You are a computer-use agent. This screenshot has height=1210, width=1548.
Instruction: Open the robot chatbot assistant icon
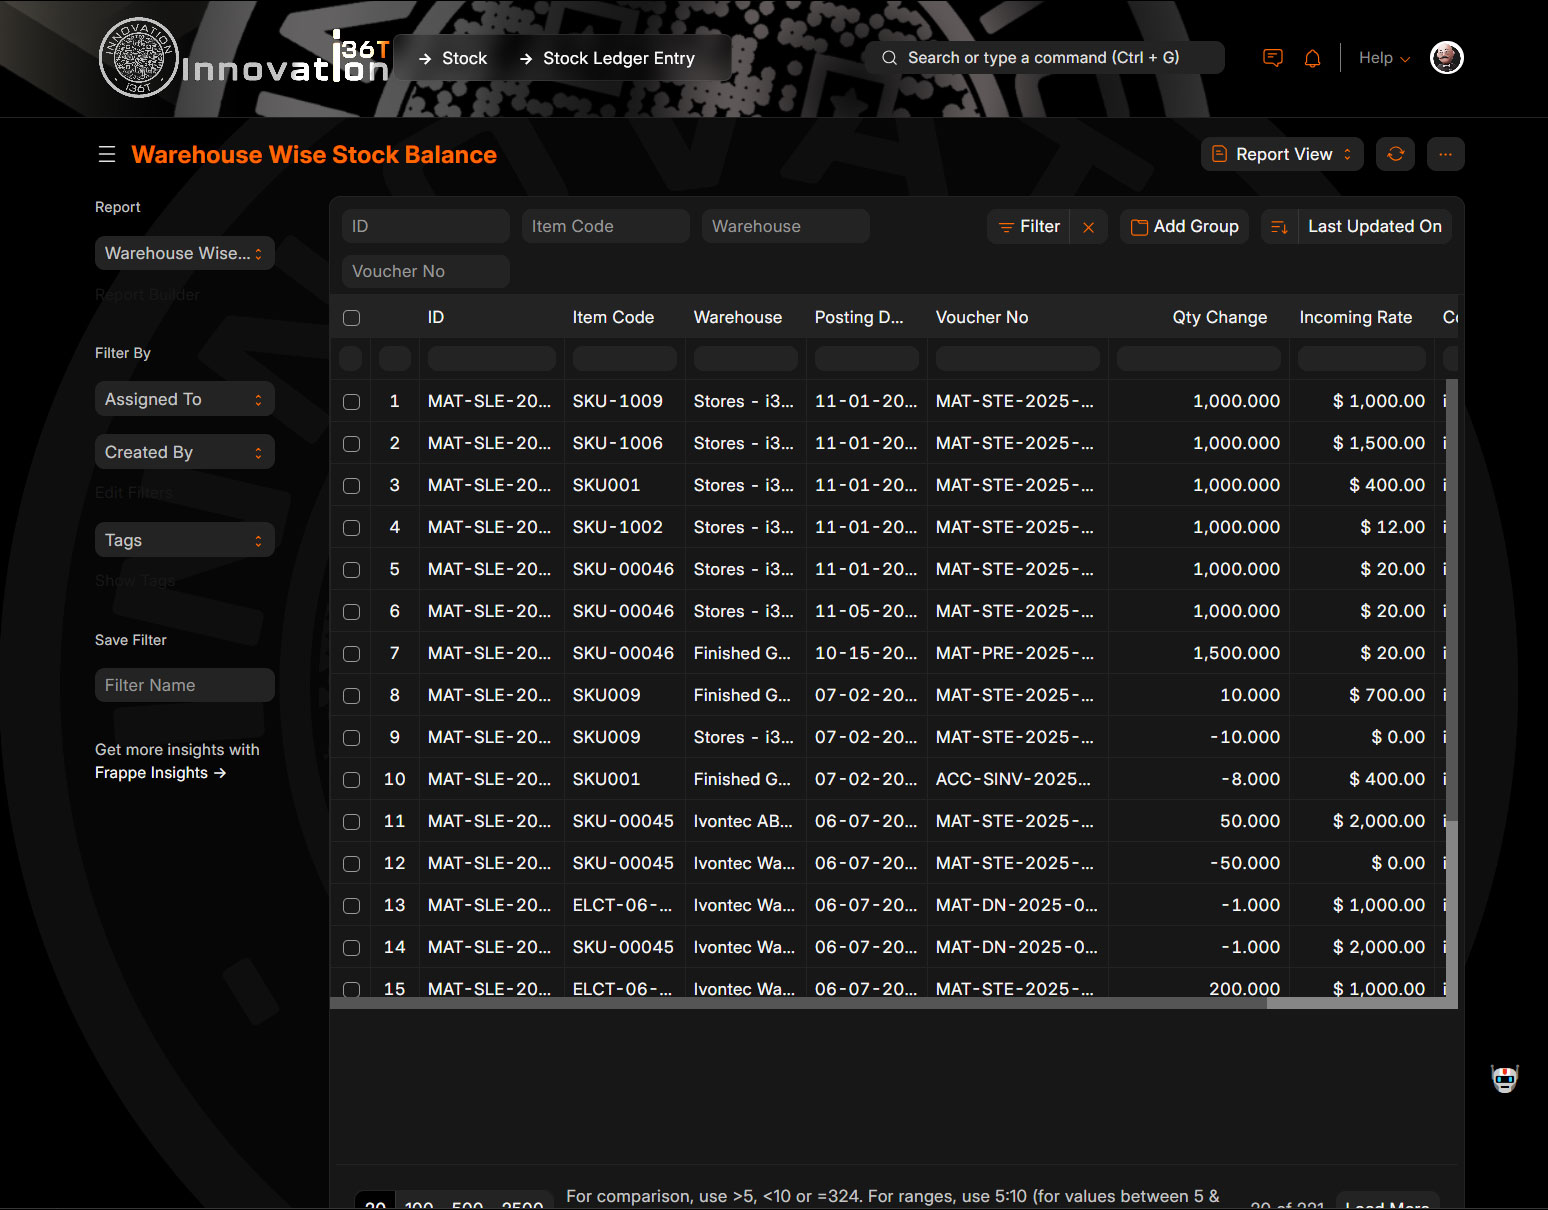[x=1504, y=1079]
